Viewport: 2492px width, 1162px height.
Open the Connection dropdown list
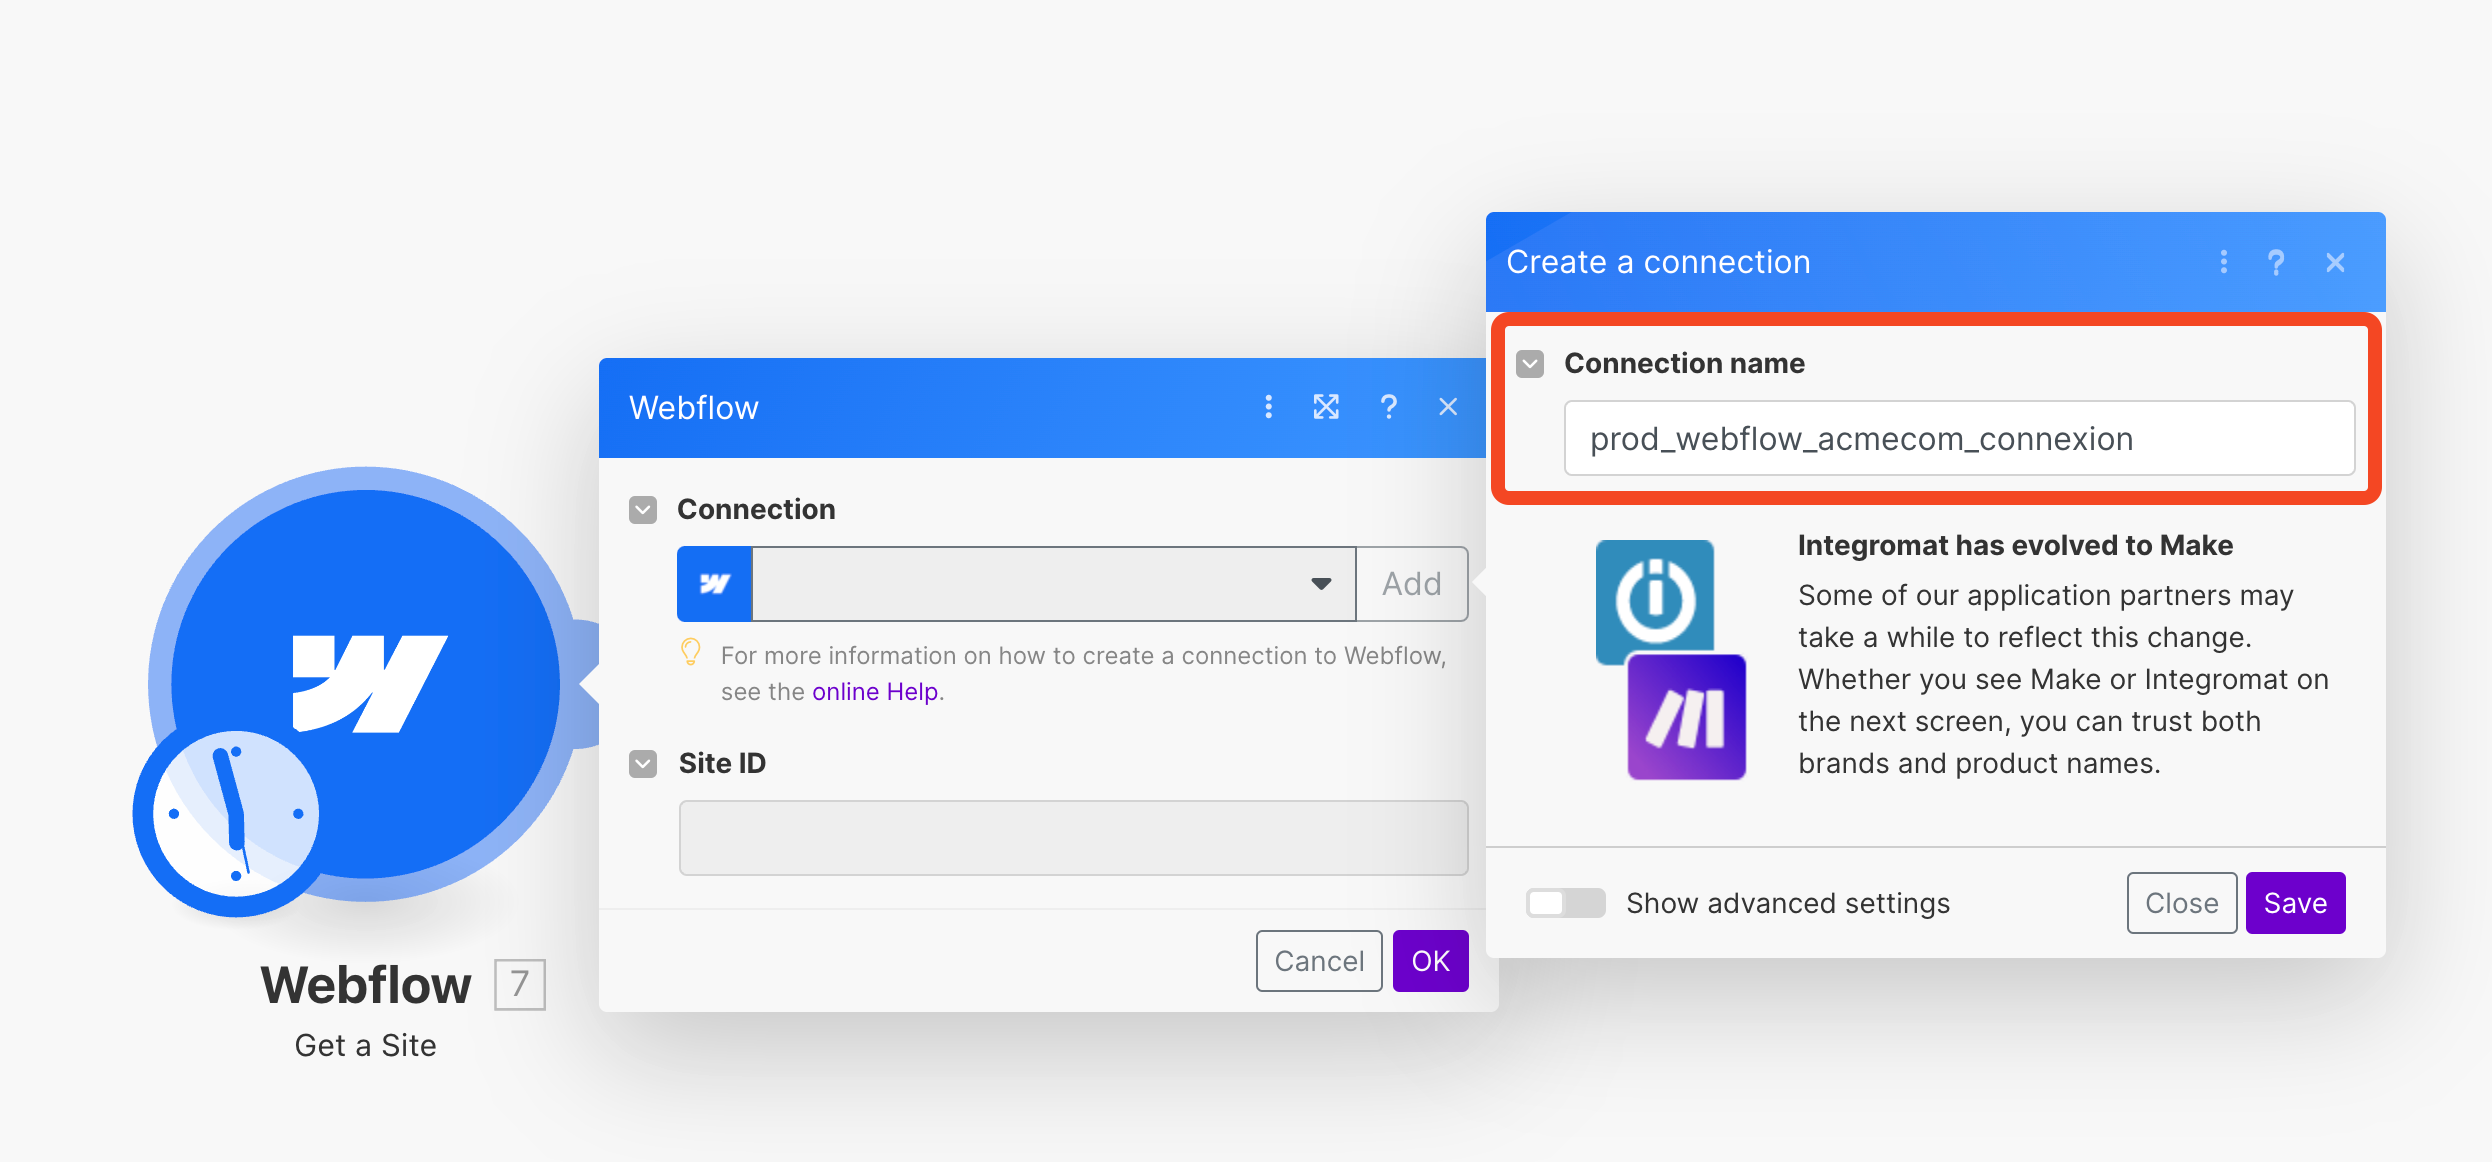point(1054,584)
